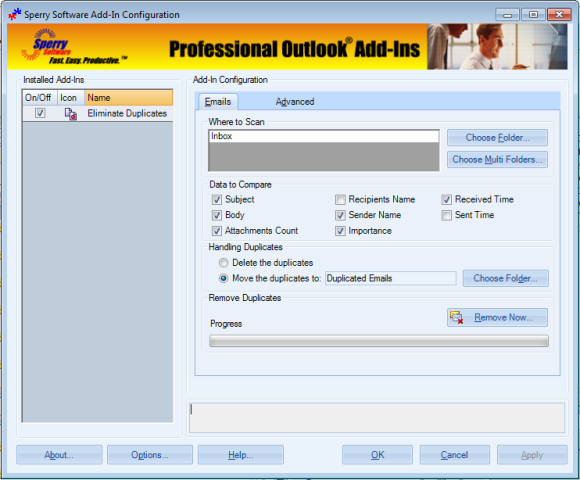
Task: Enable the Sent Time checkbox
Action: pos(446,215)
